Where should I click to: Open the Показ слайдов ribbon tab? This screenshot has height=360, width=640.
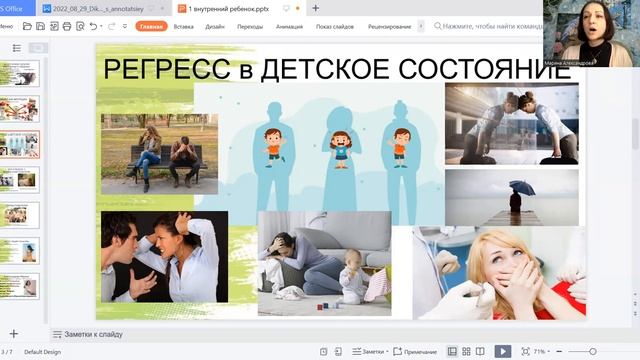pyautogui.click(x=335, y=27)
